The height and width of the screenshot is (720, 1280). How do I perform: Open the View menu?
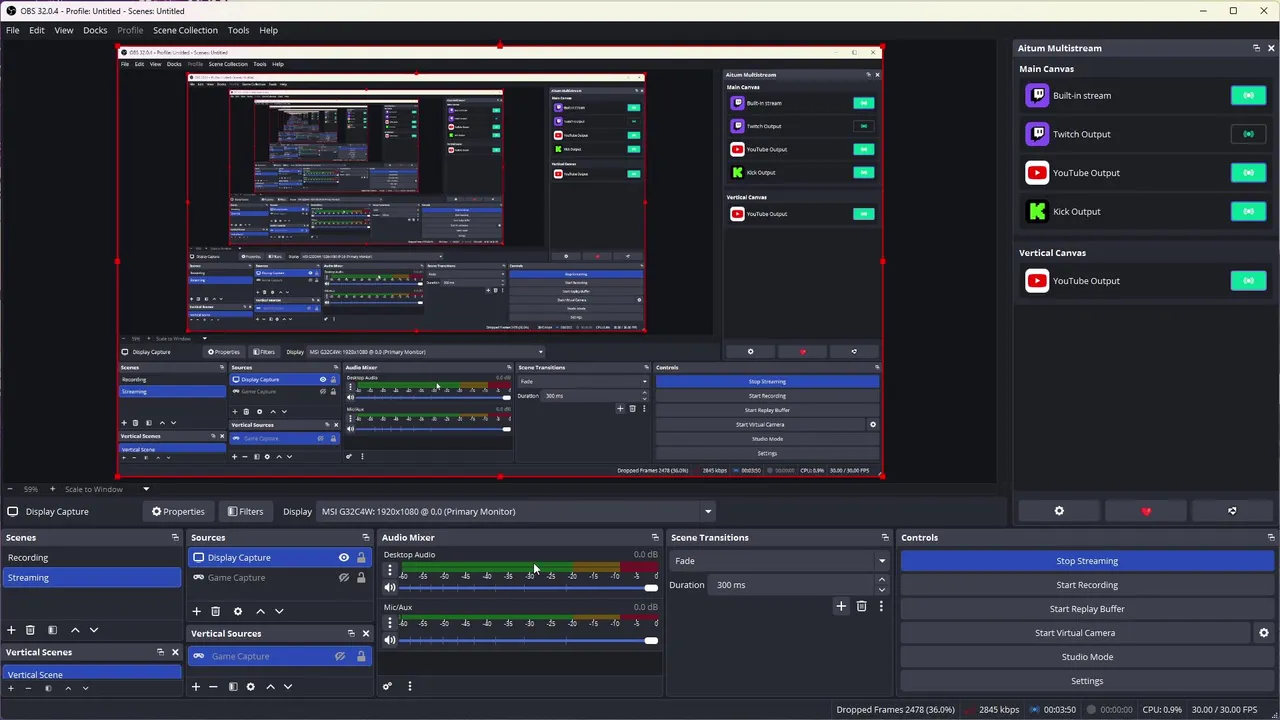click(63, 30)
